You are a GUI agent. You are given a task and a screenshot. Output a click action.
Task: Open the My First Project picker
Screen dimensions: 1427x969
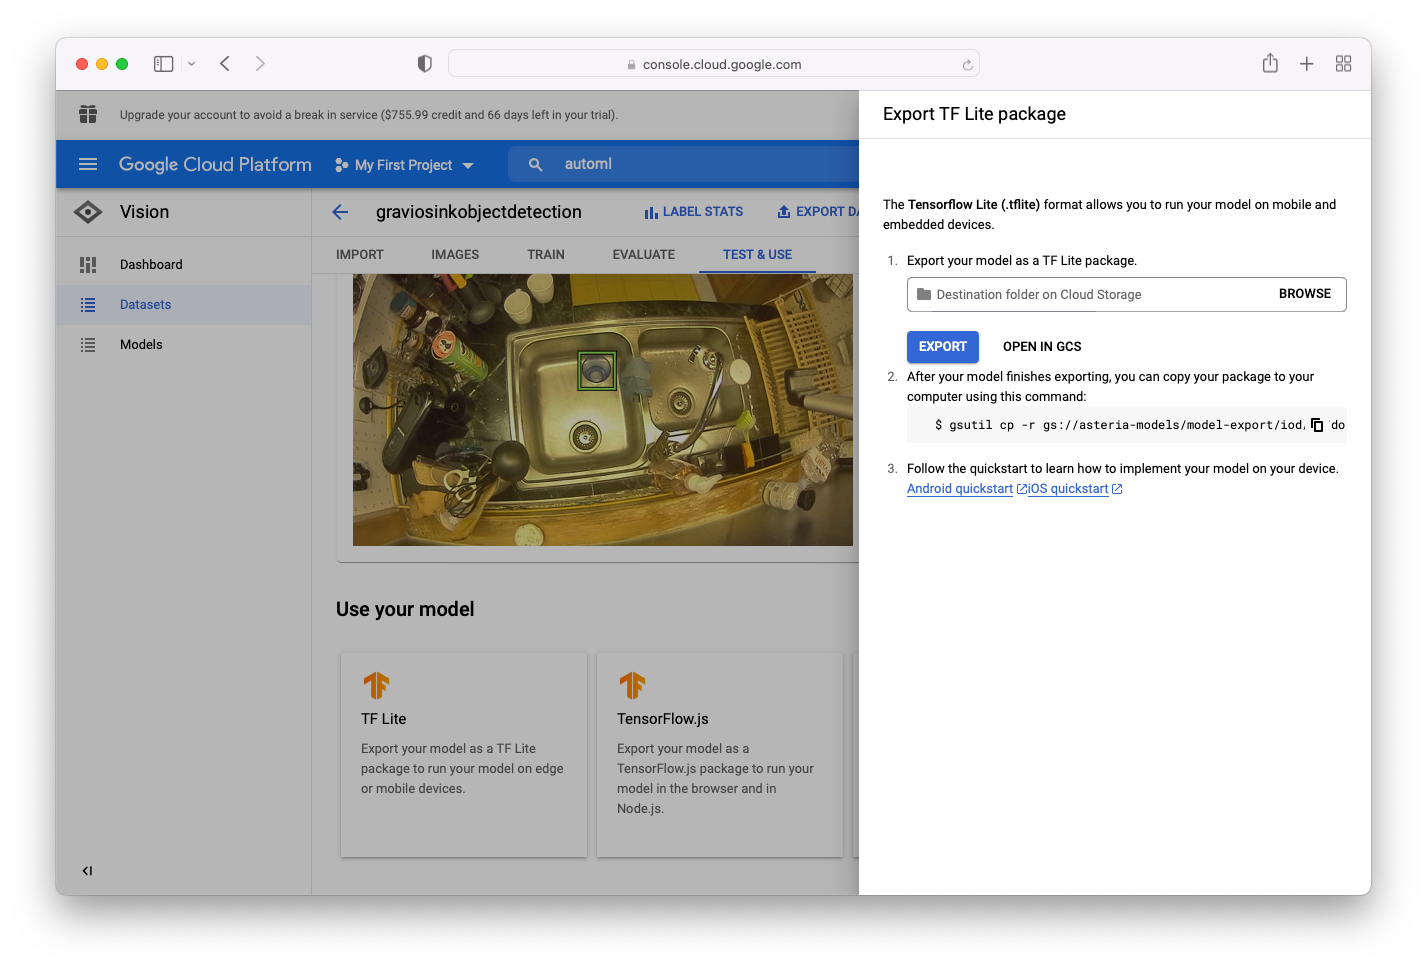404,164
